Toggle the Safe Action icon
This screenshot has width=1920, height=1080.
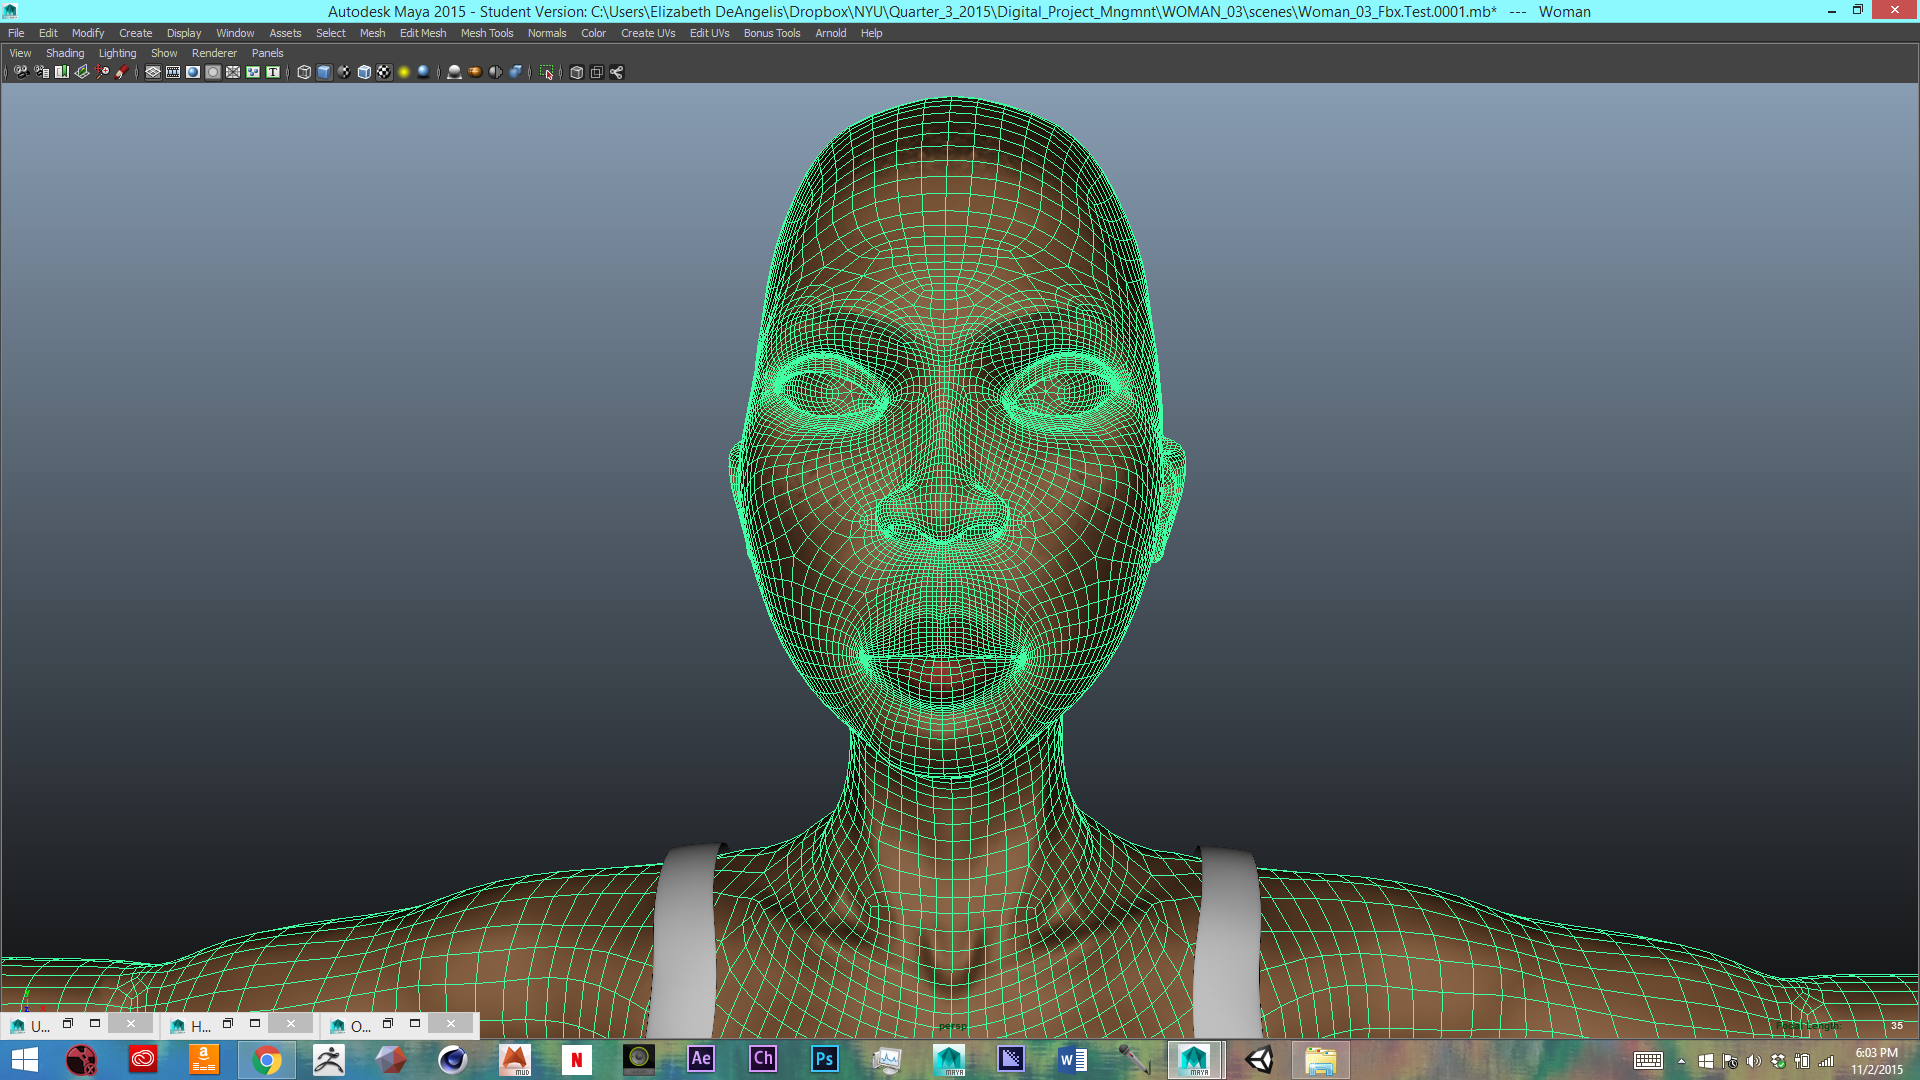click(253, 72)
